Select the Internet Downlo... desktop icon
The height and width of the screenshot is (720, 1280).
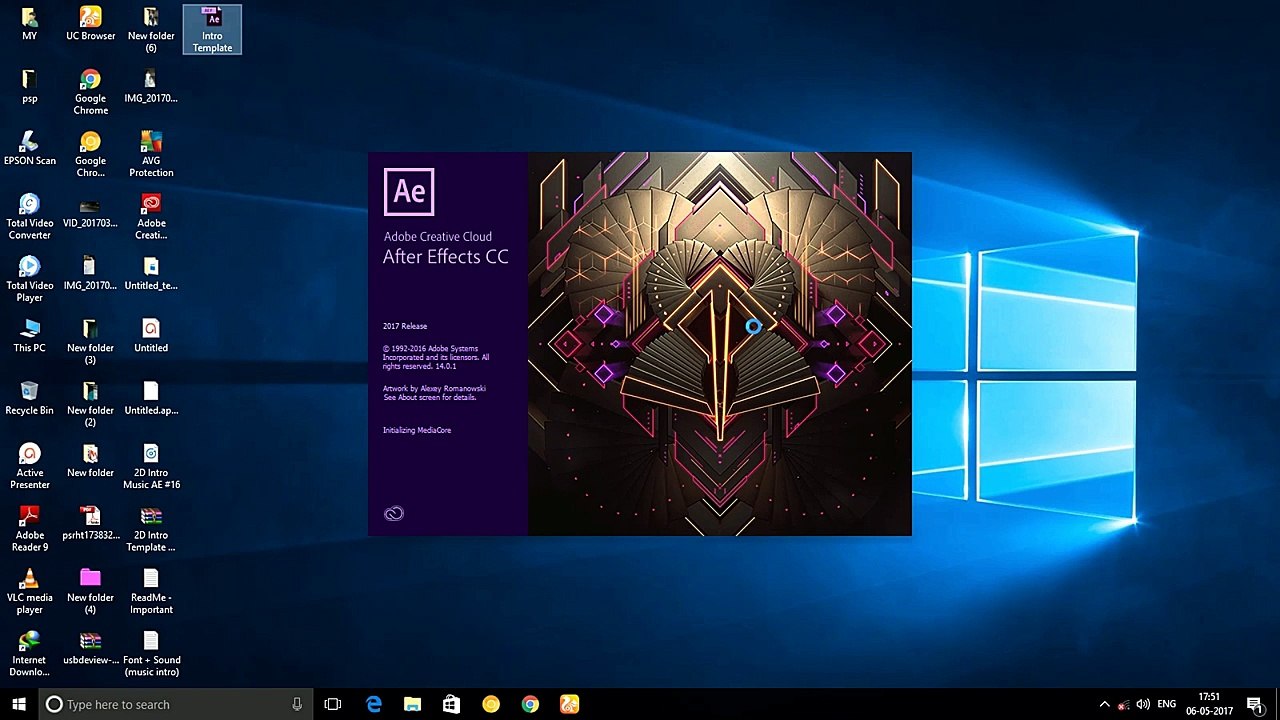[29, 653]
